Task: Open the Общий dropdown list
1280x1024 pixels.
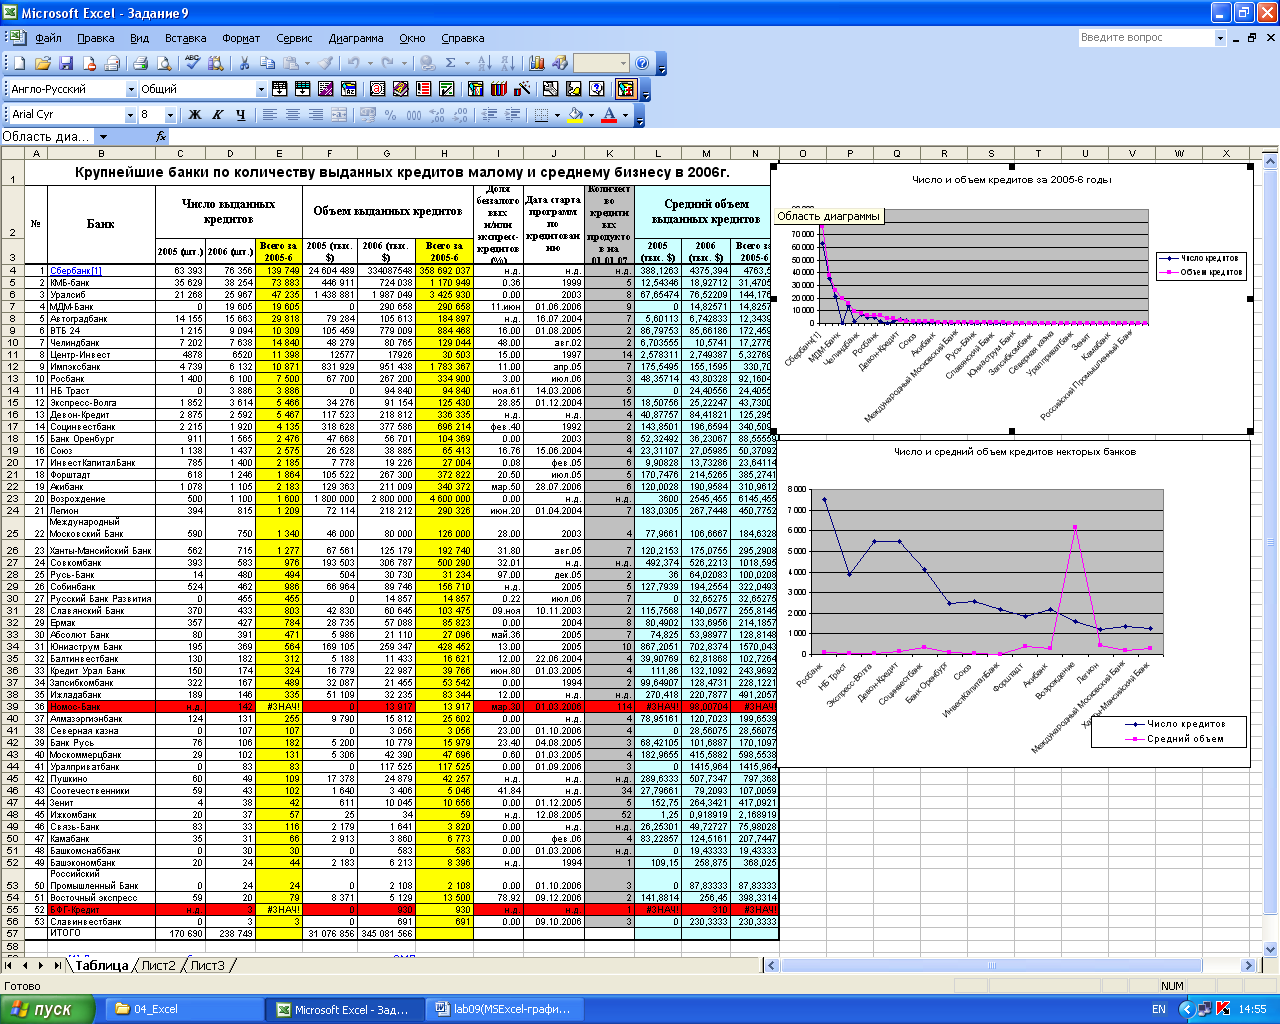Action: coord(261,89)
